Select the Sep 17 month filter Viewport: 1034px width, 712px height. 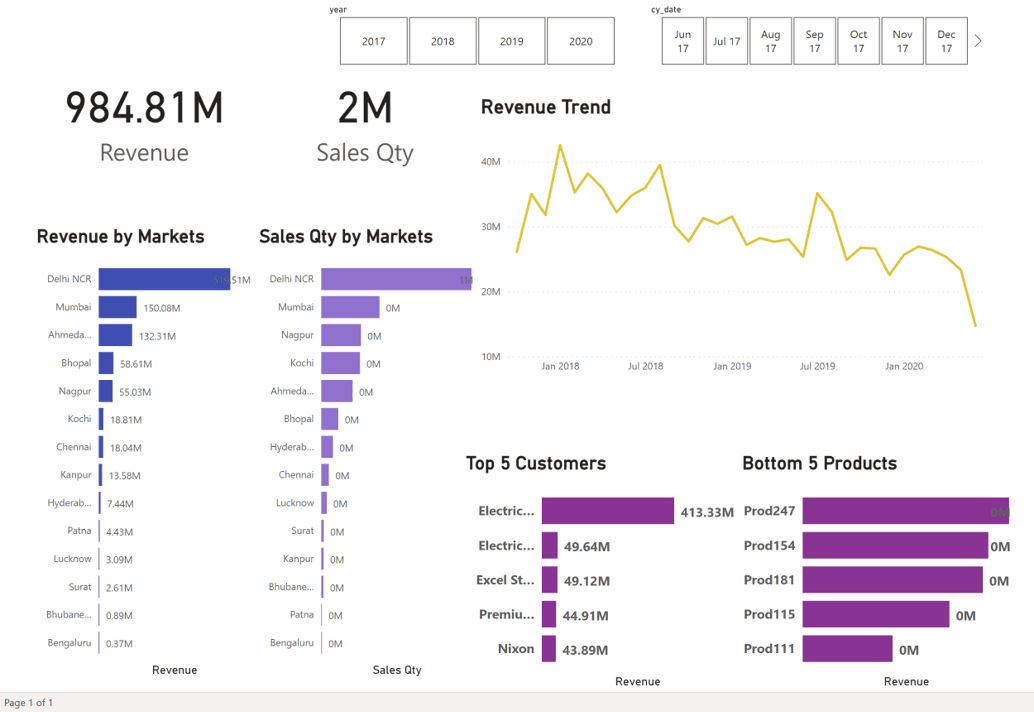pyautogui.click(x=814, y=40)
